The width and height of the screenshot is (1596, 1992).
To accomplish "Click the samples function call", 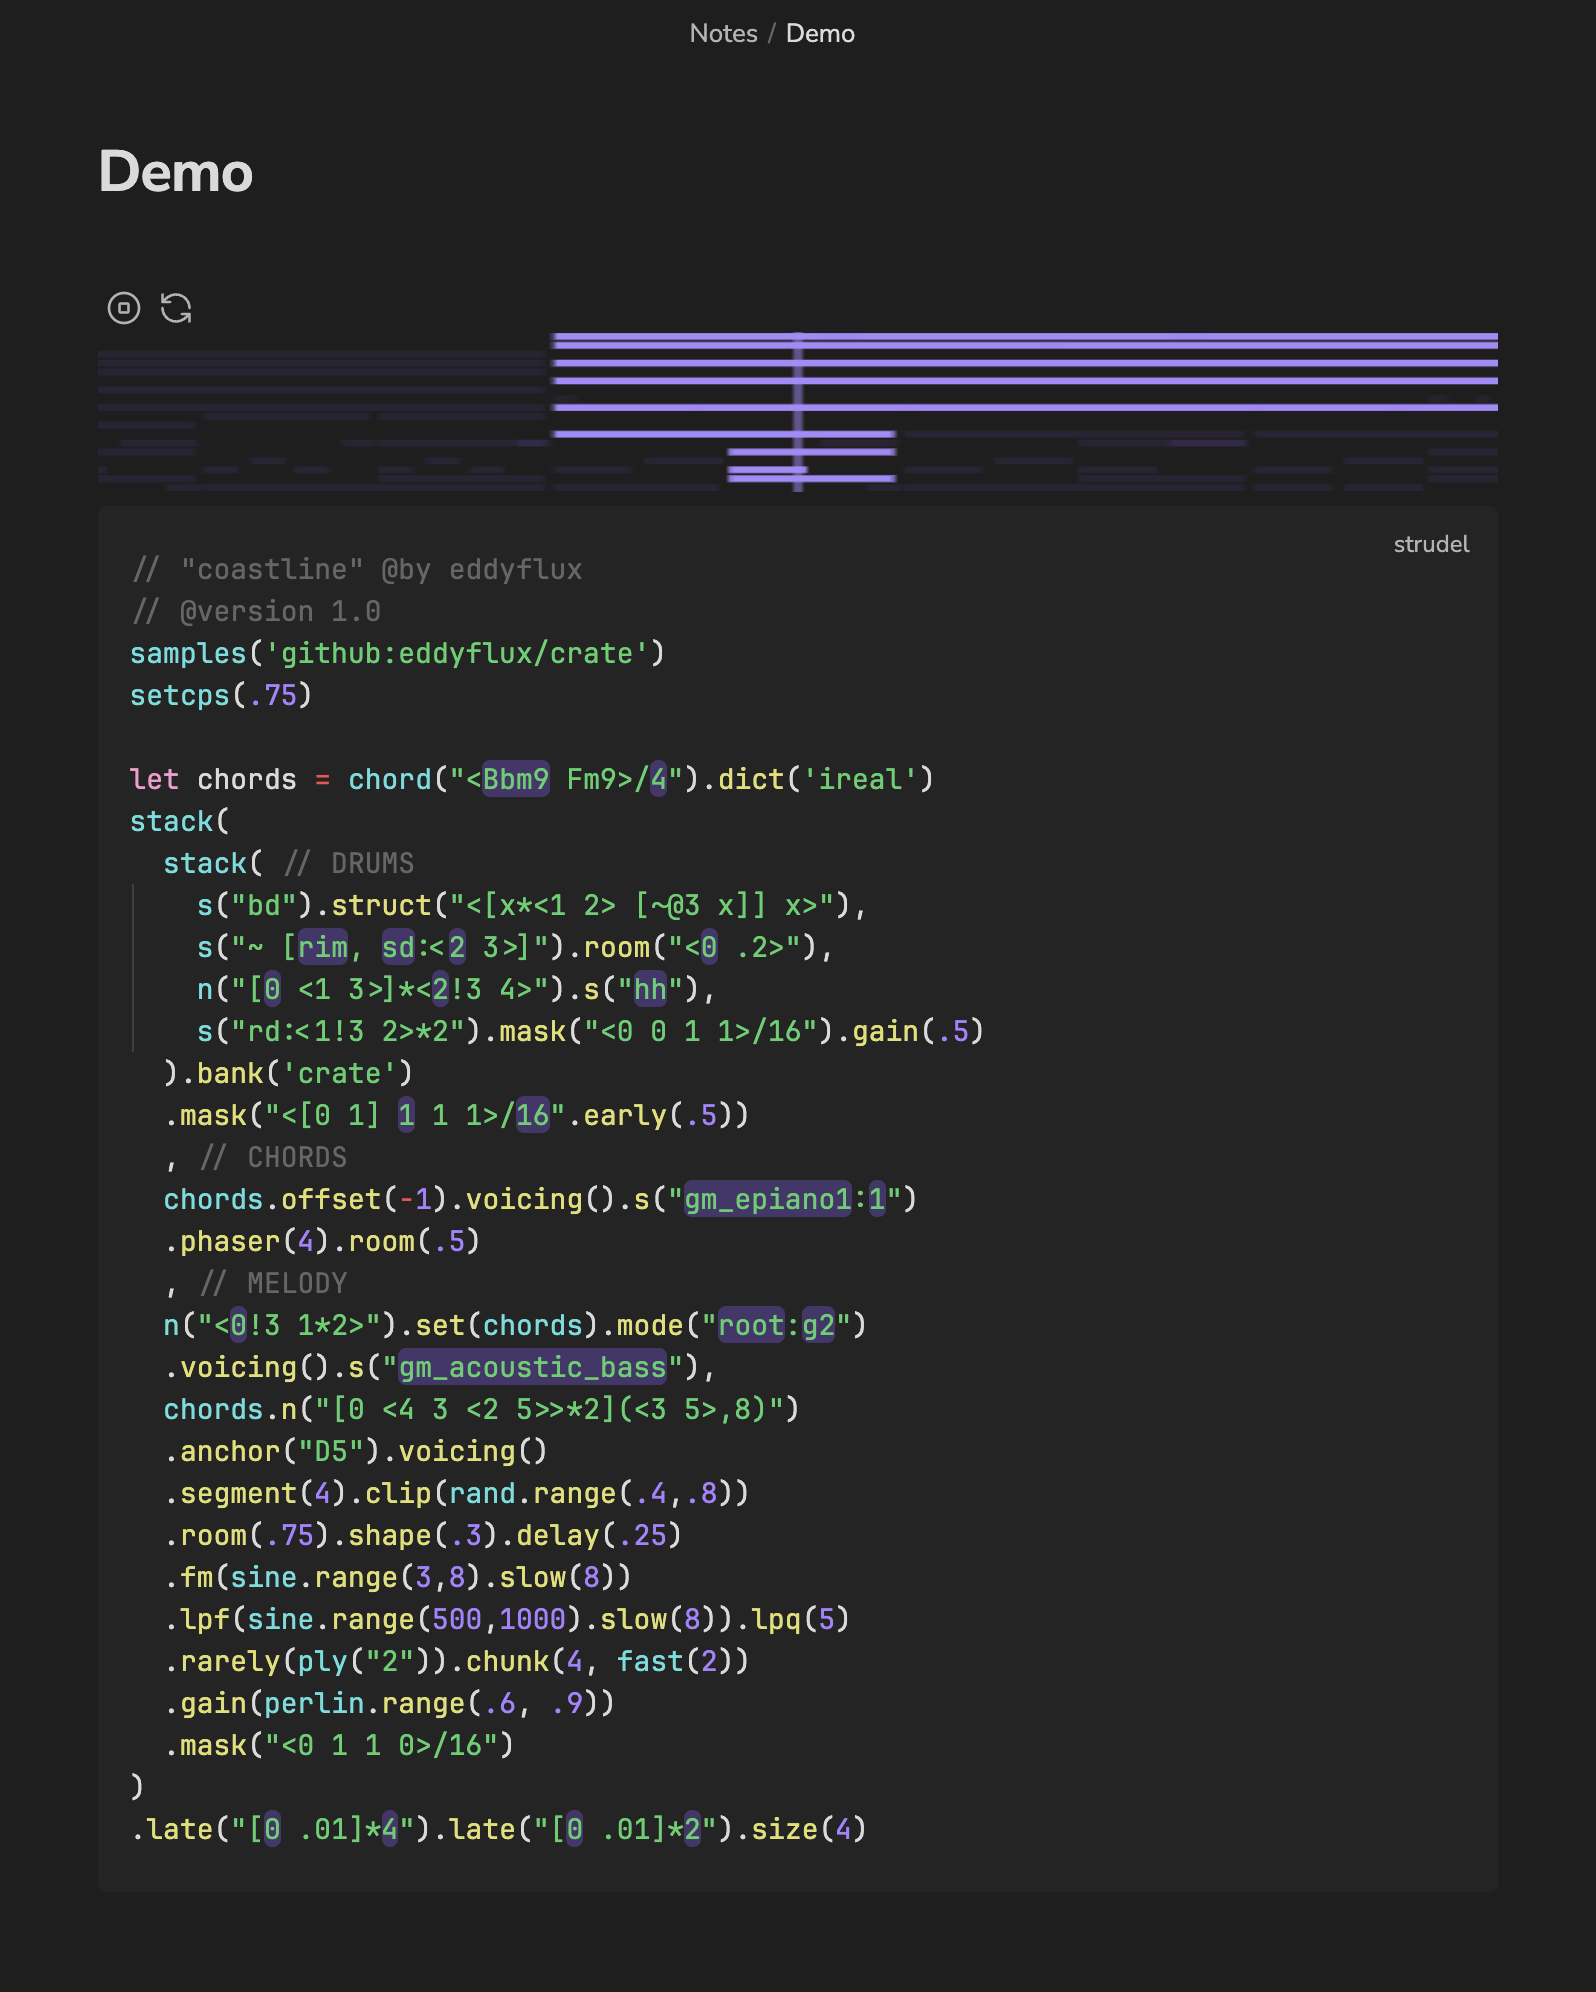I will [188, 653].
